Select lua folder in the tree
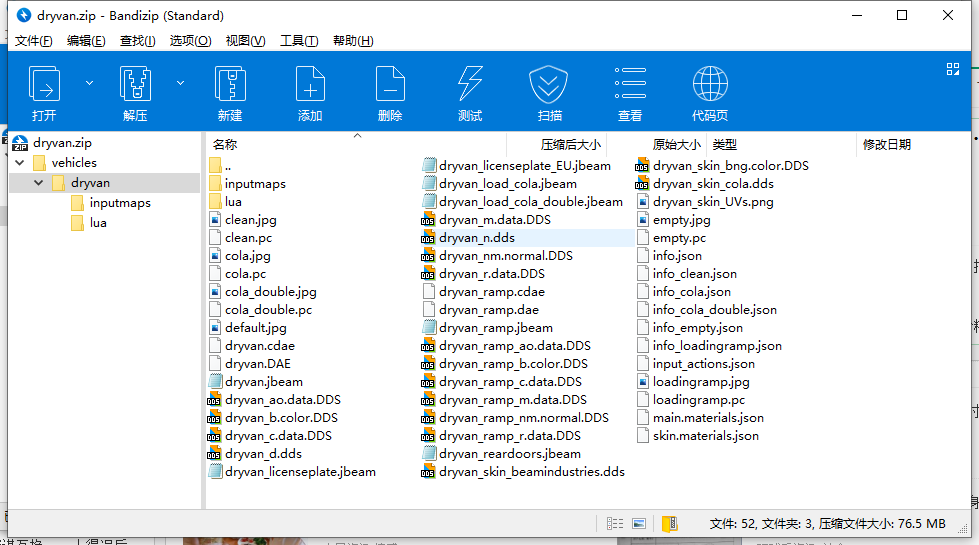Image resolution: width=979 pixels, height=545 pixels. tap(98, 223)
